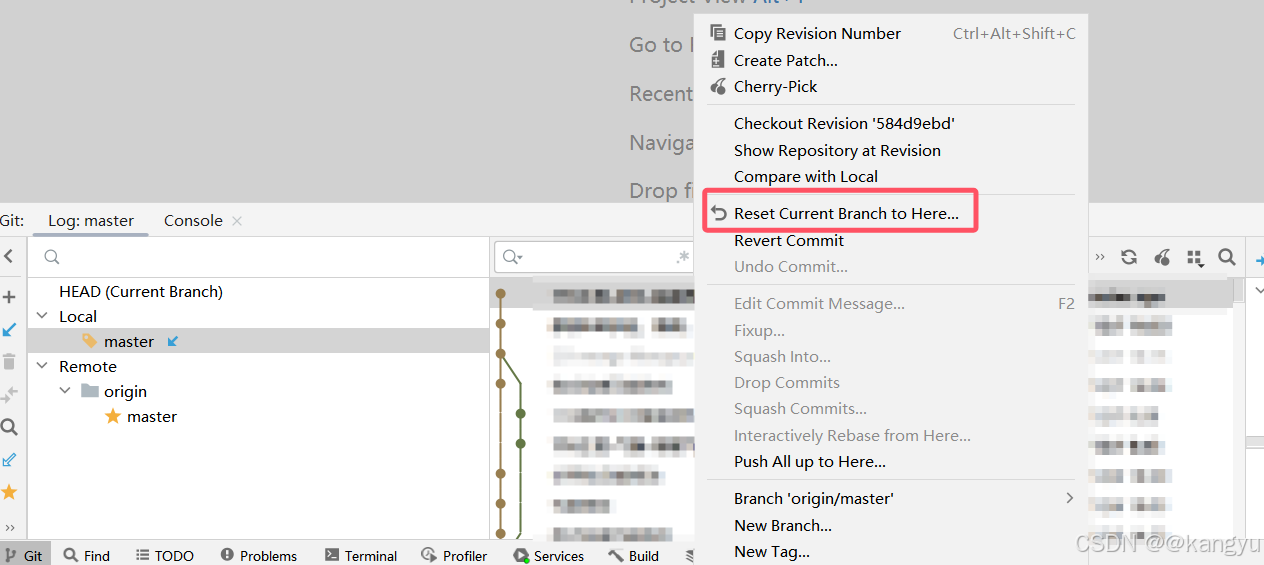Focus the commit log search field

[595, 257]
